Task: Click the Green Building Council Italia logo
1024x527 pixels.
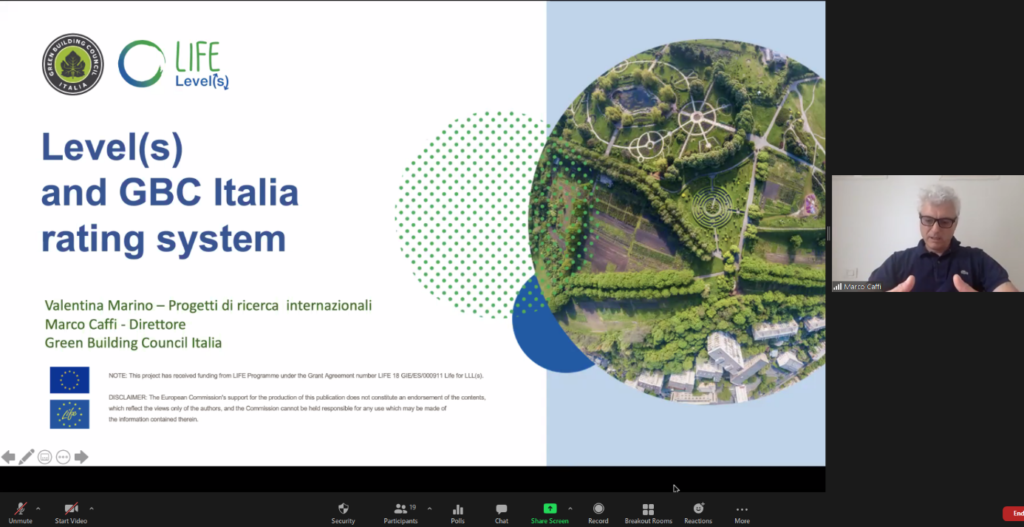Action: 73,64
